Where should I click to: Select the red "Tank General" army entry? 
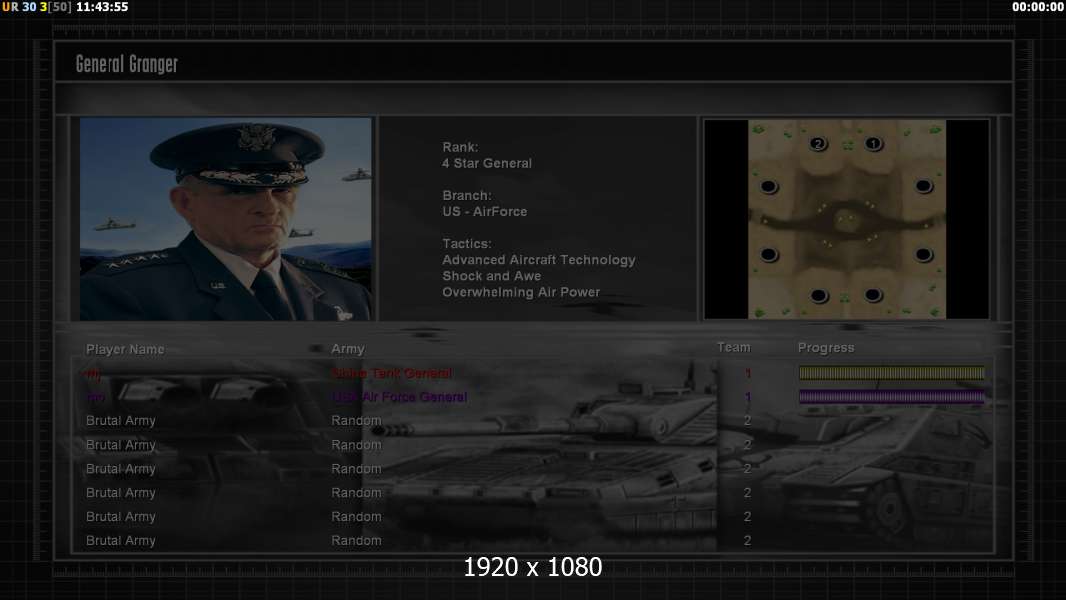coord(392,373)
